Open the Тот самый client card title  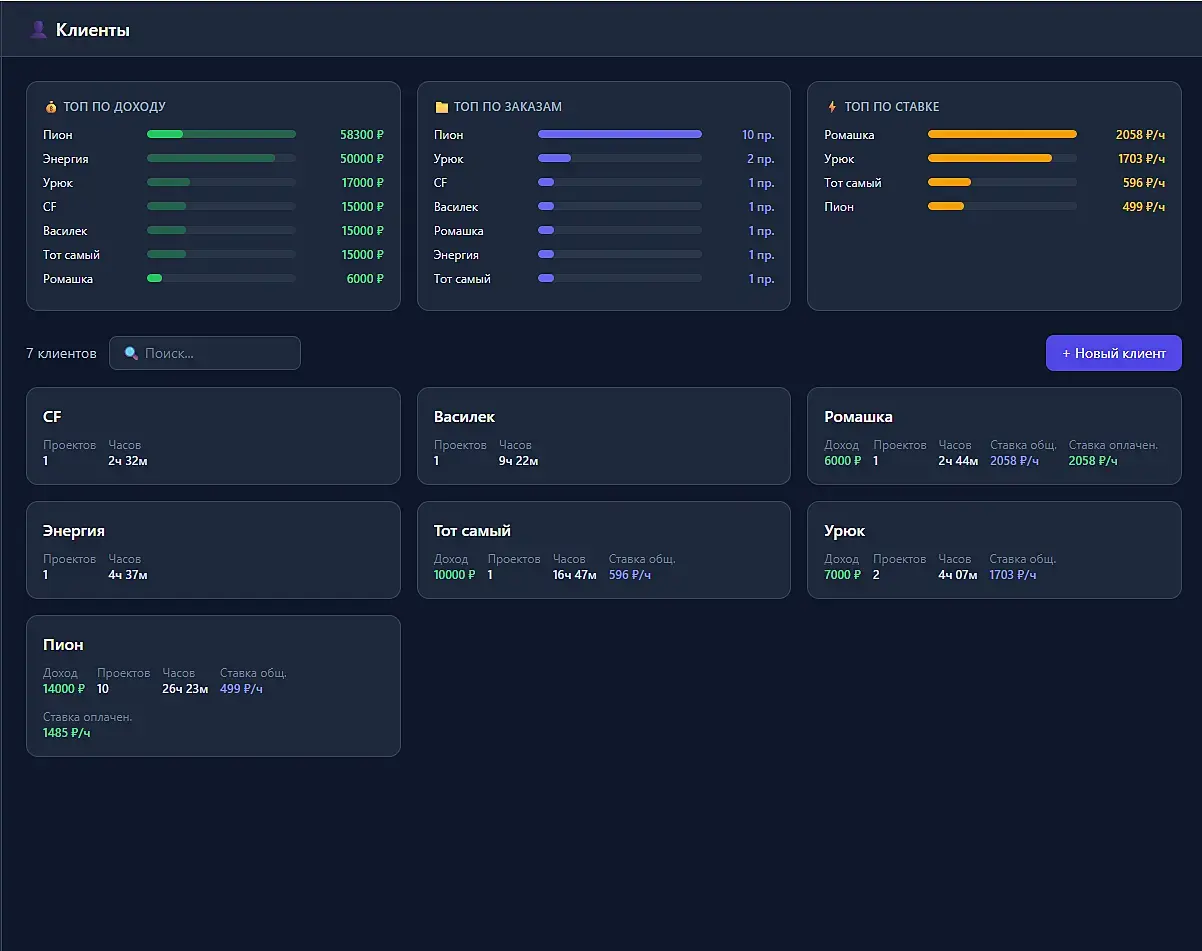tap(472, 531)
